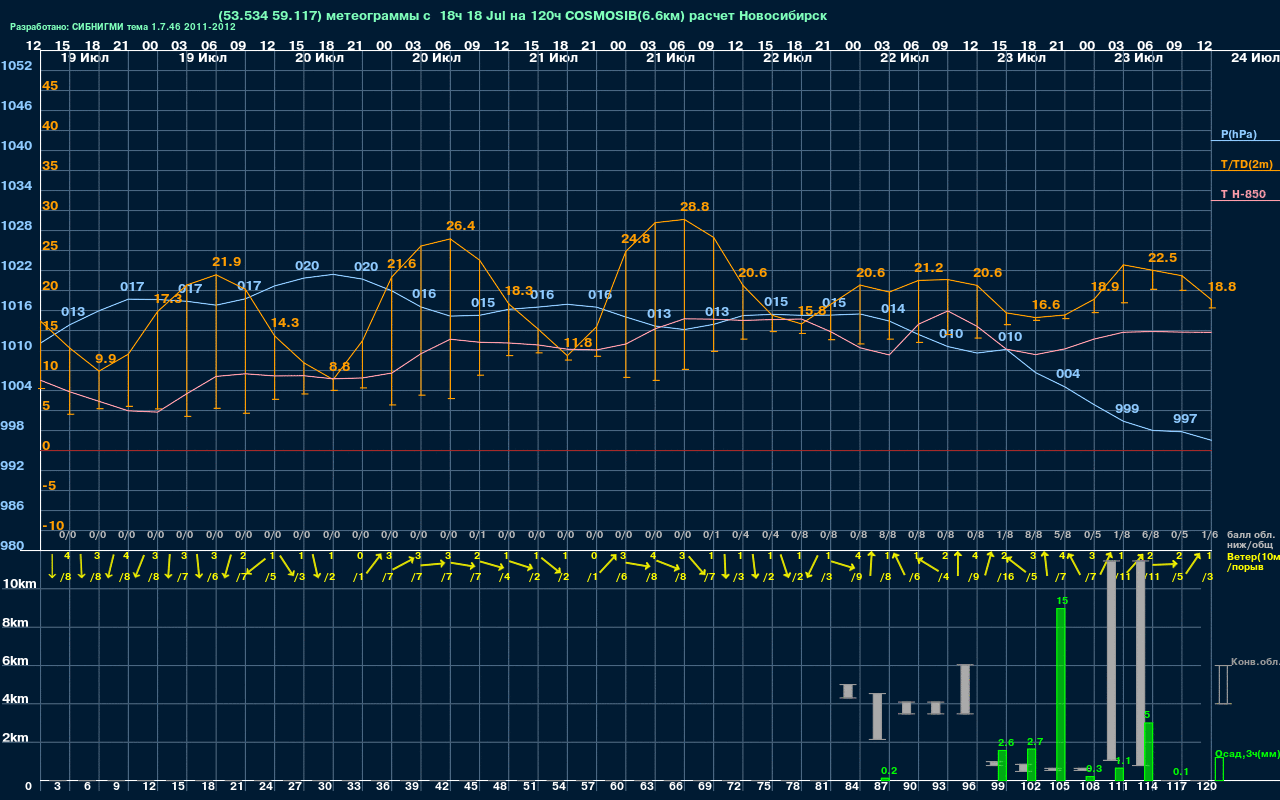Click the 997 pressure value label
Viewport: 1280px width, 800px height.
1185,418
